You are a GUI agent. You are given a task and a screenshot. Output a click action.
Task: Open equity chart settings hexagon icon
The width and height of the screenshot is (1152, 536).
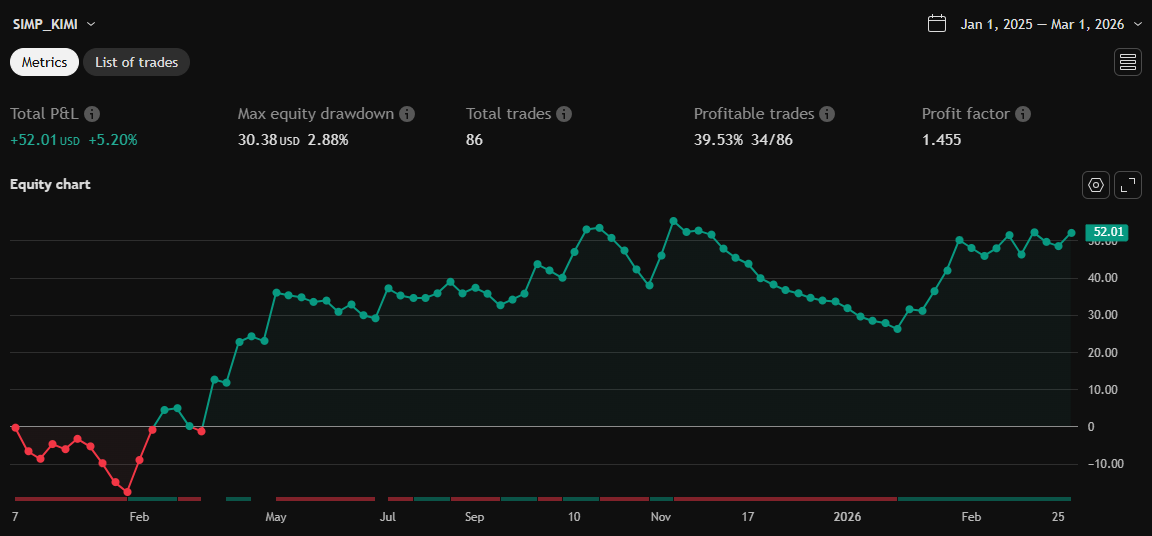click(1096, 185)
